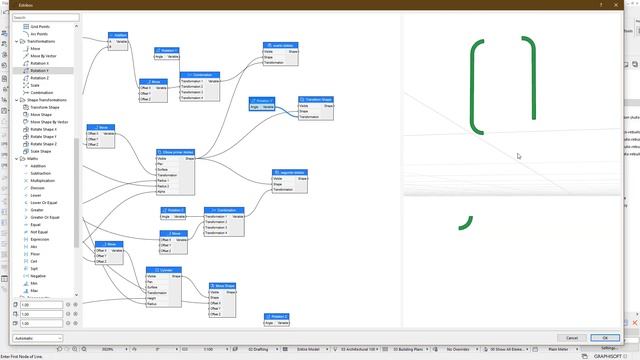Click the Cylinder node header
640x360 pixels.
(x=164, y=270)
